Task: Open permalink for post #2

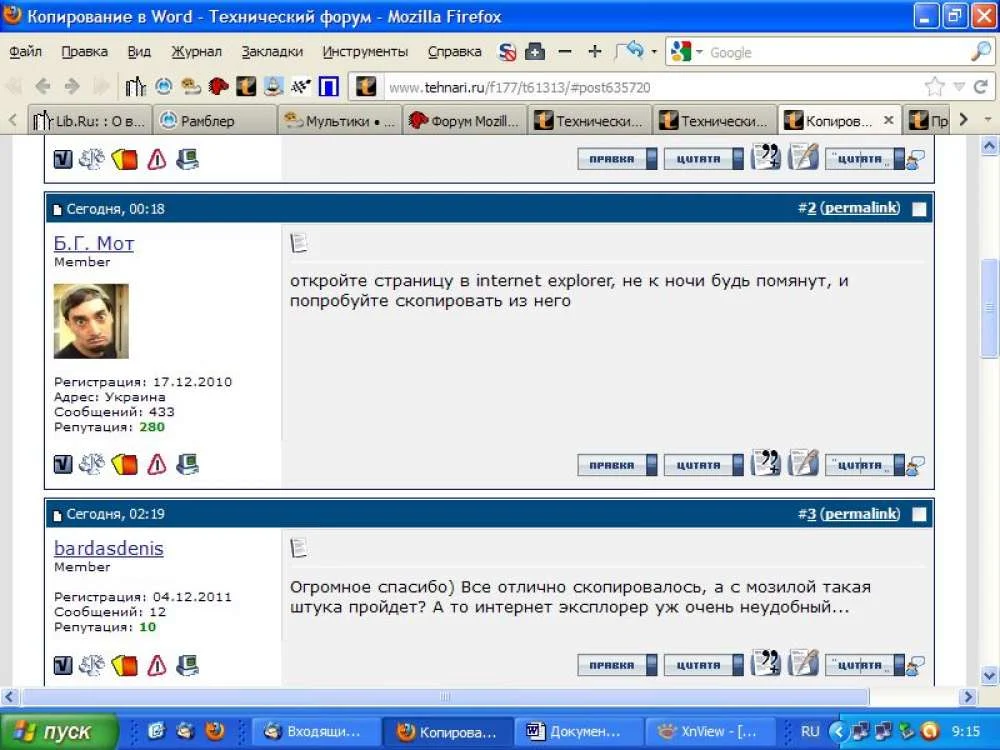Action: tap(860, 208)
